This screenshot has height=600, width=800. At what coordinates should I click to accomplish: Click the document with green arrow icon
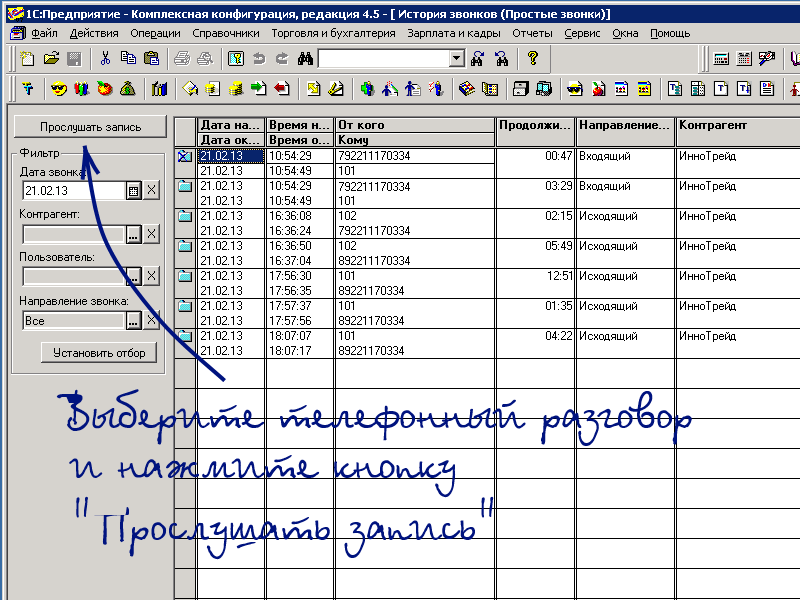(259, 89)
